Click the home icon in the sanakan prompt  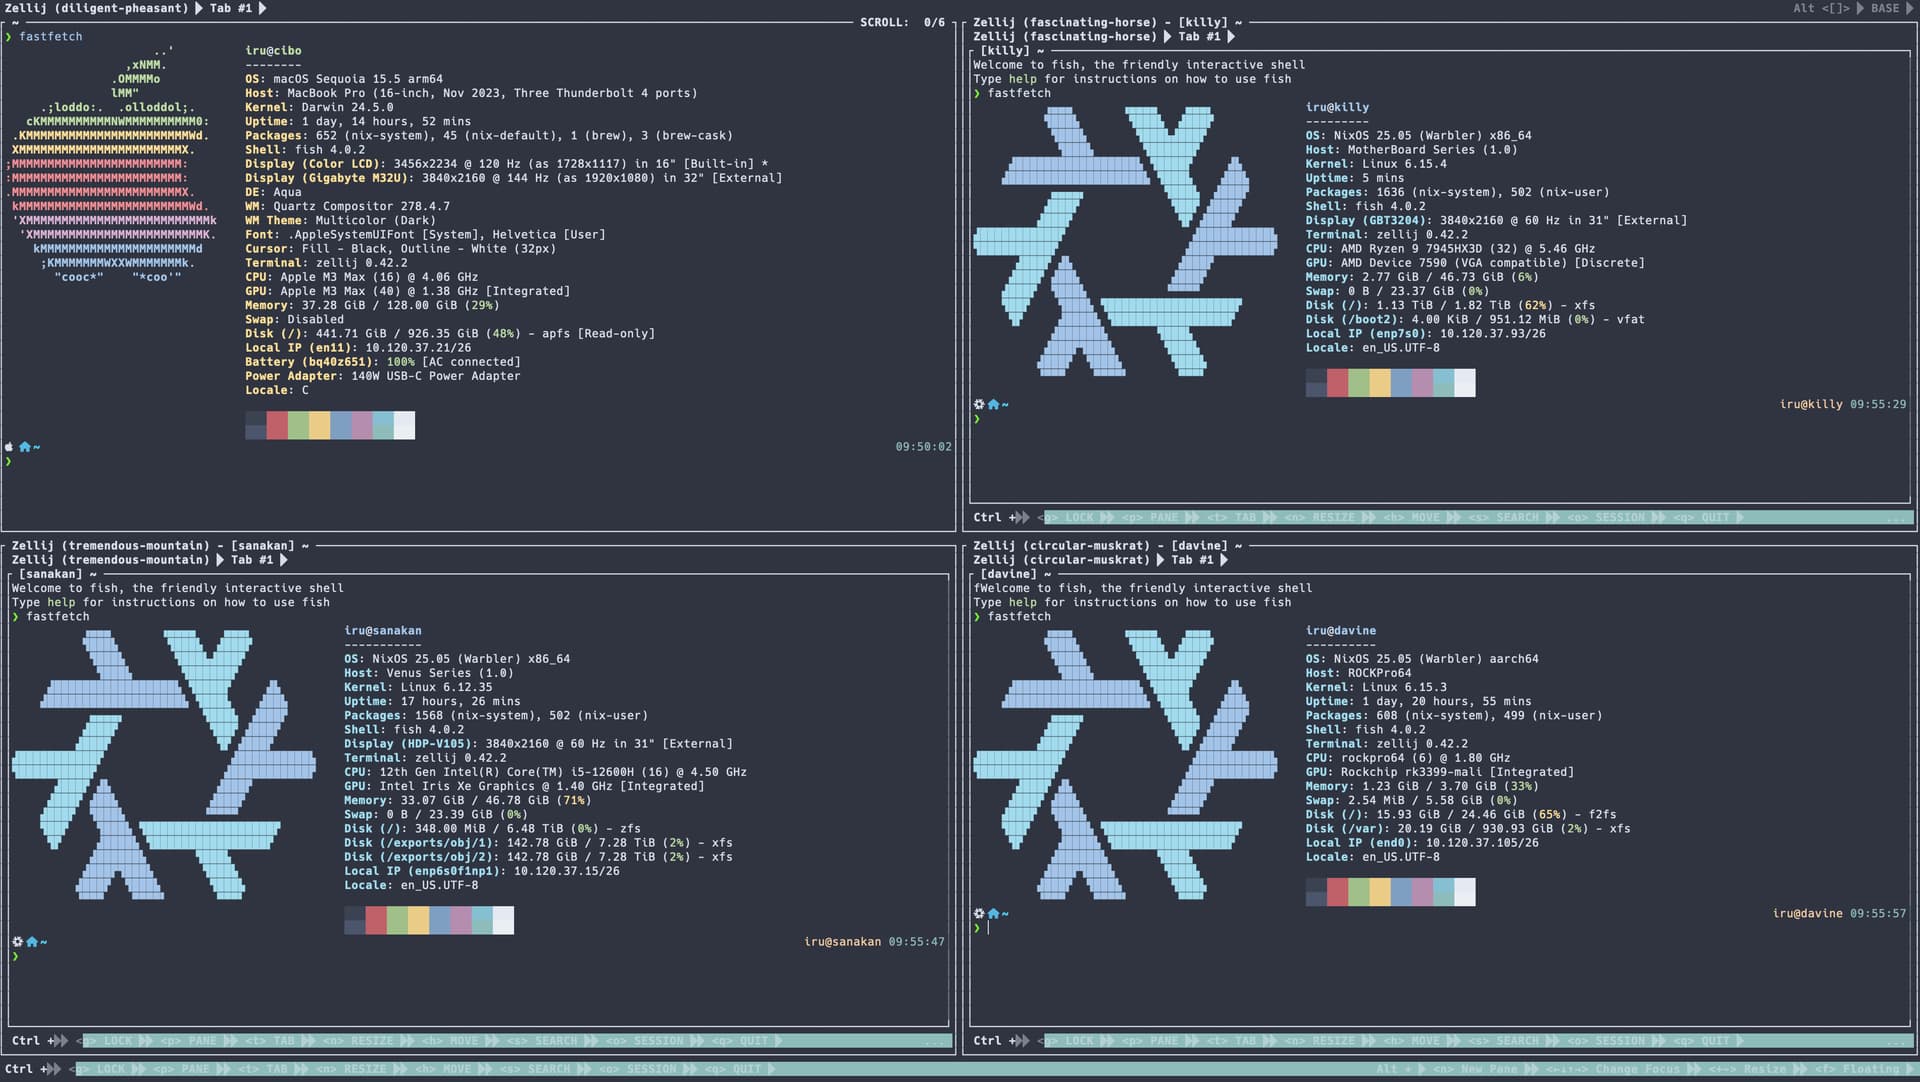click(x=32, y=942)
